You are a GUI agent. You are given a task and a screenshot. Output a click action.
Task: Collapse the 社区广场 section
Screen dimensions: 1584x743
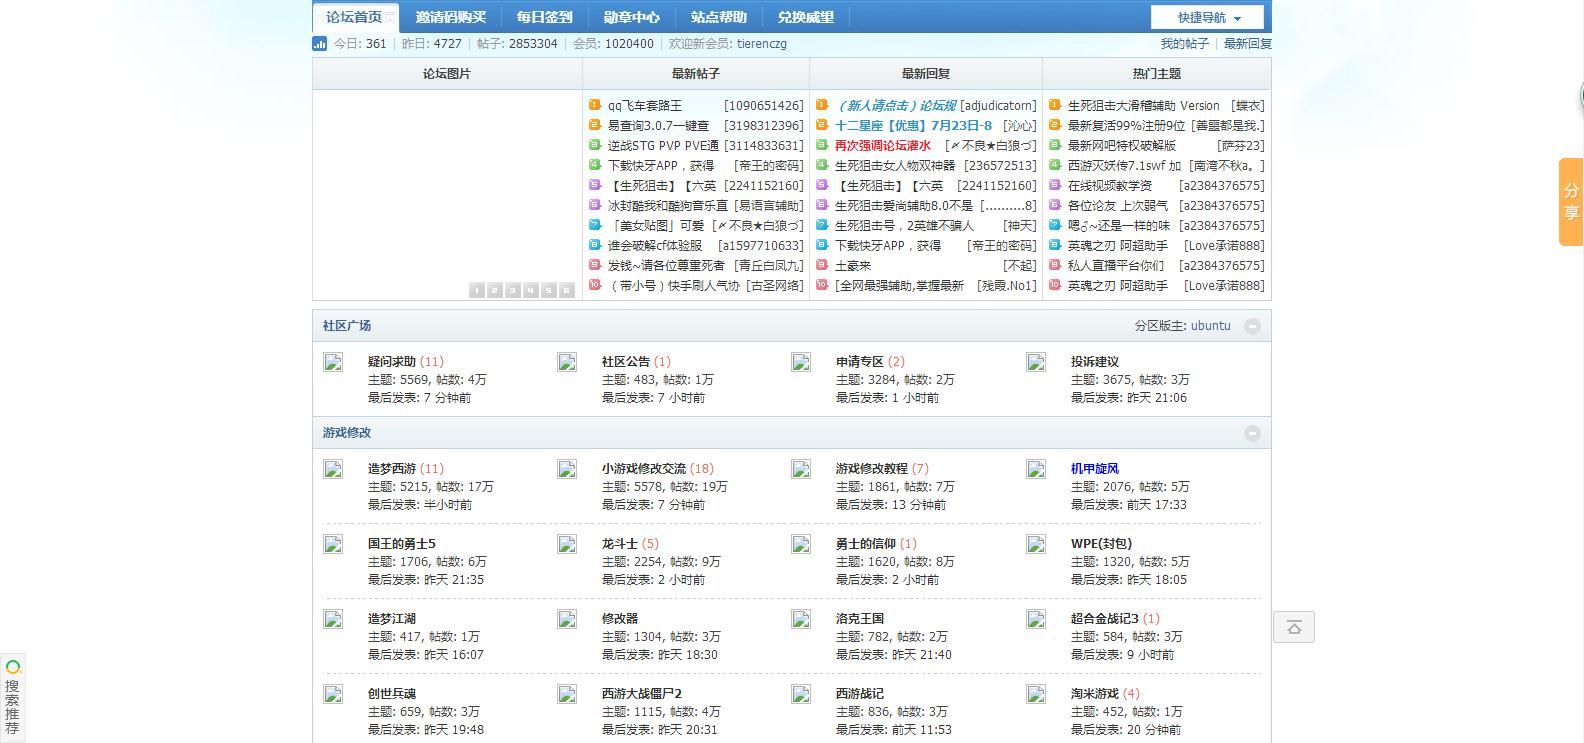pos(1252,326)
